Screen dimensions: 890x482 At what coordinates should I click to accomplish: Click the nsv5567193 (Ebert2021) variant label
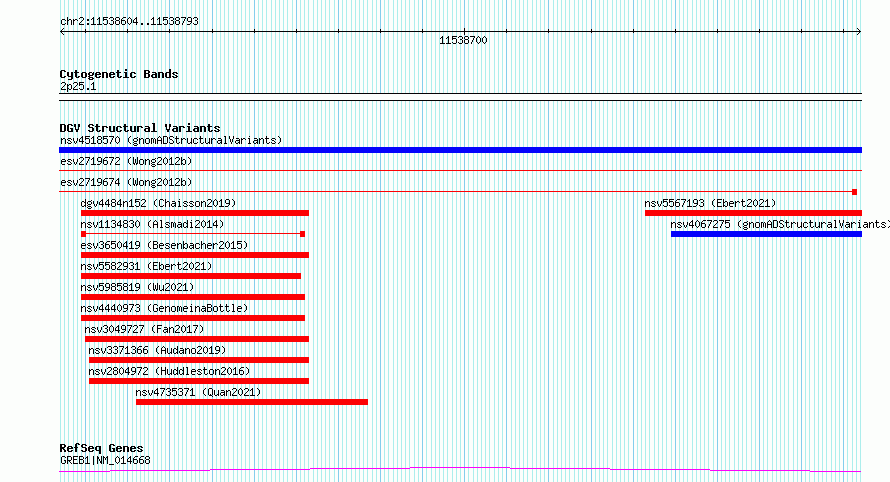[710, 203]
